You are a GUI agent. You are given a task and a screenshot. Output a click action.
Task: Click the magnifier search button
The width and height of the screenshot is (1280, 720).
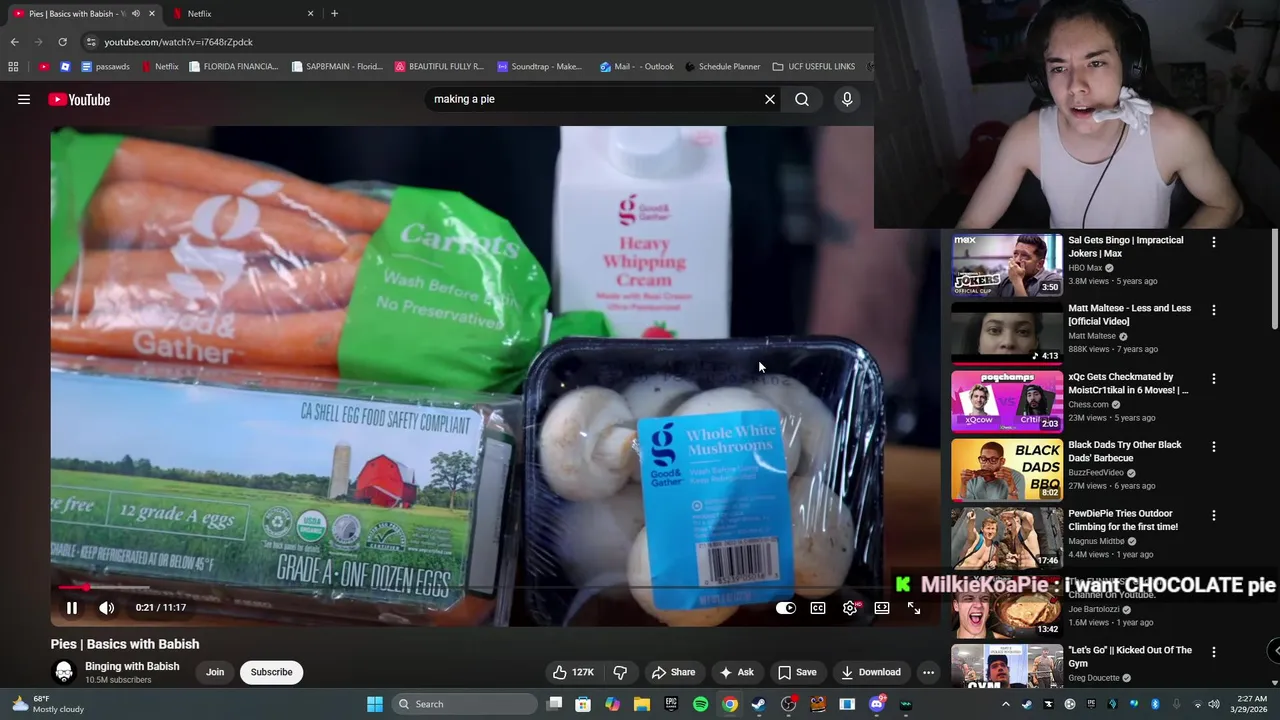(x=802, y=99)
